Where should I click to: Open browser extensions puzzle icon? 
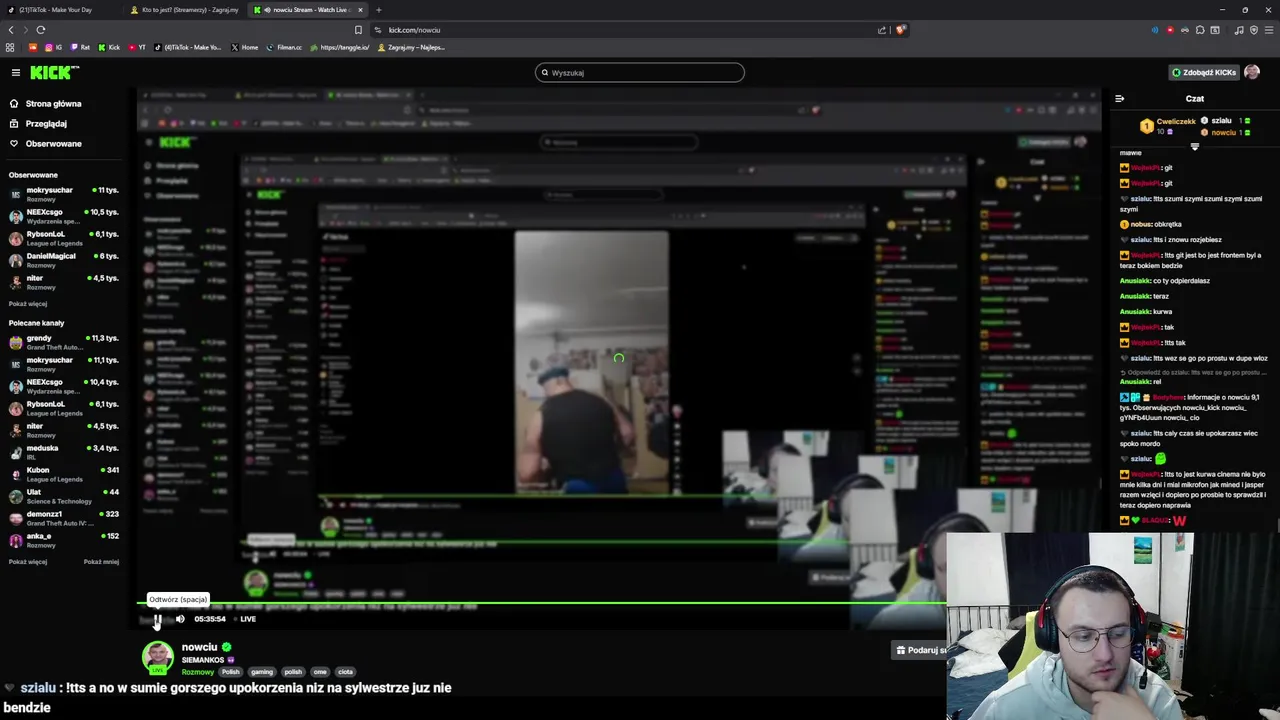1200,30
